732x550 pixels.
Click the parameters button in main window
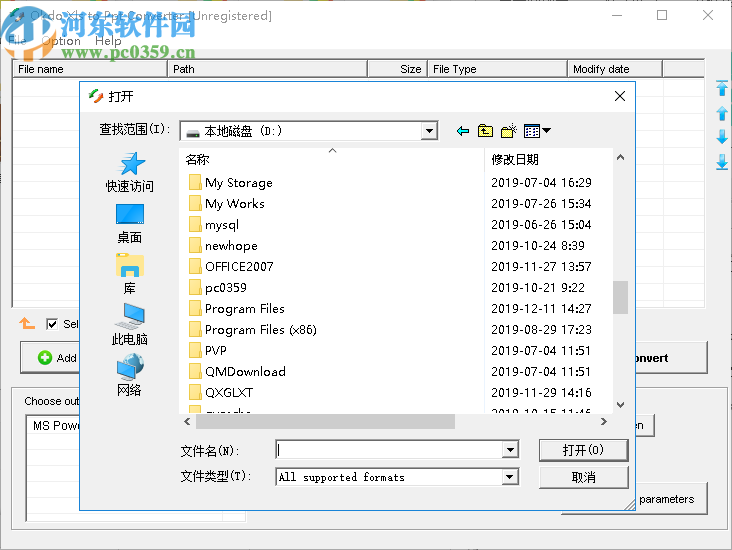click(x=671, y=499)
